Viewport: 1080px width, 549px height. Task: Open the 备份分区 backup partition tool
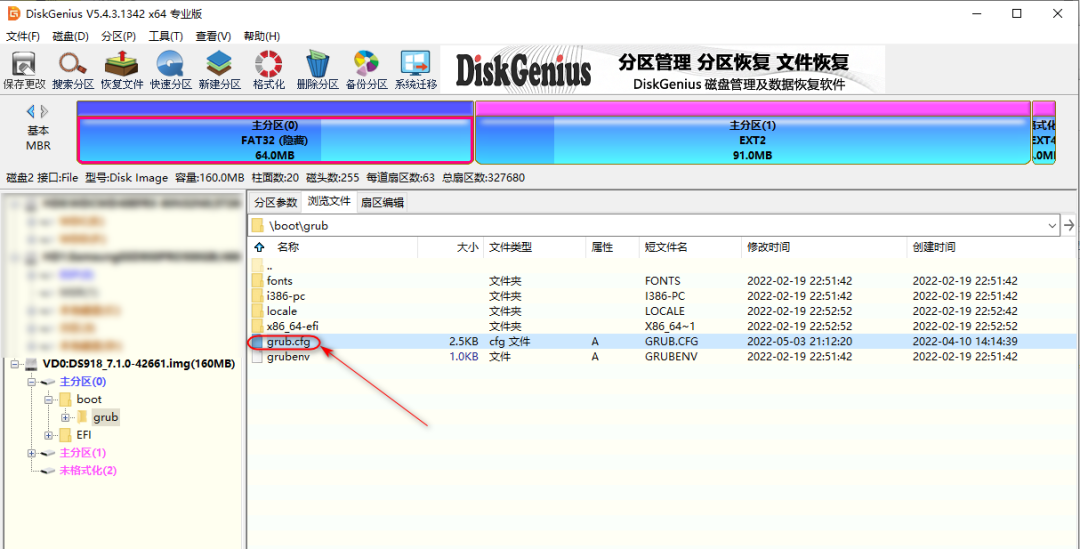coord(366,70)
